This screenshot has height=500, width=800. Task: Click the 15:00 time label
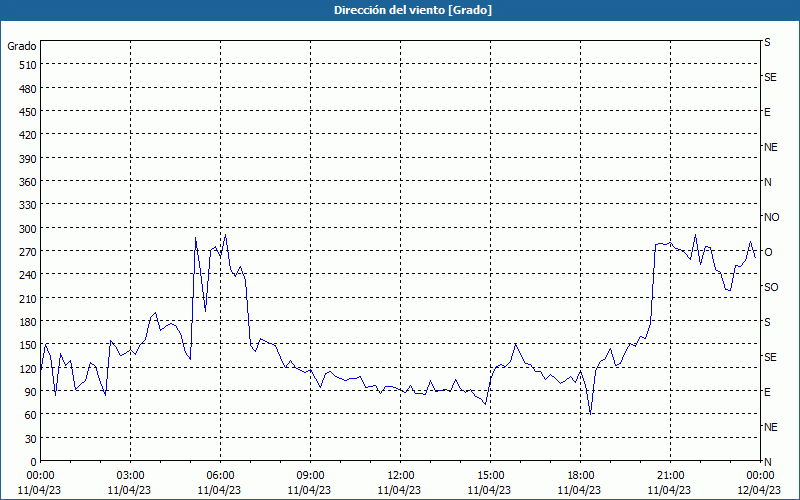[490, 476]
